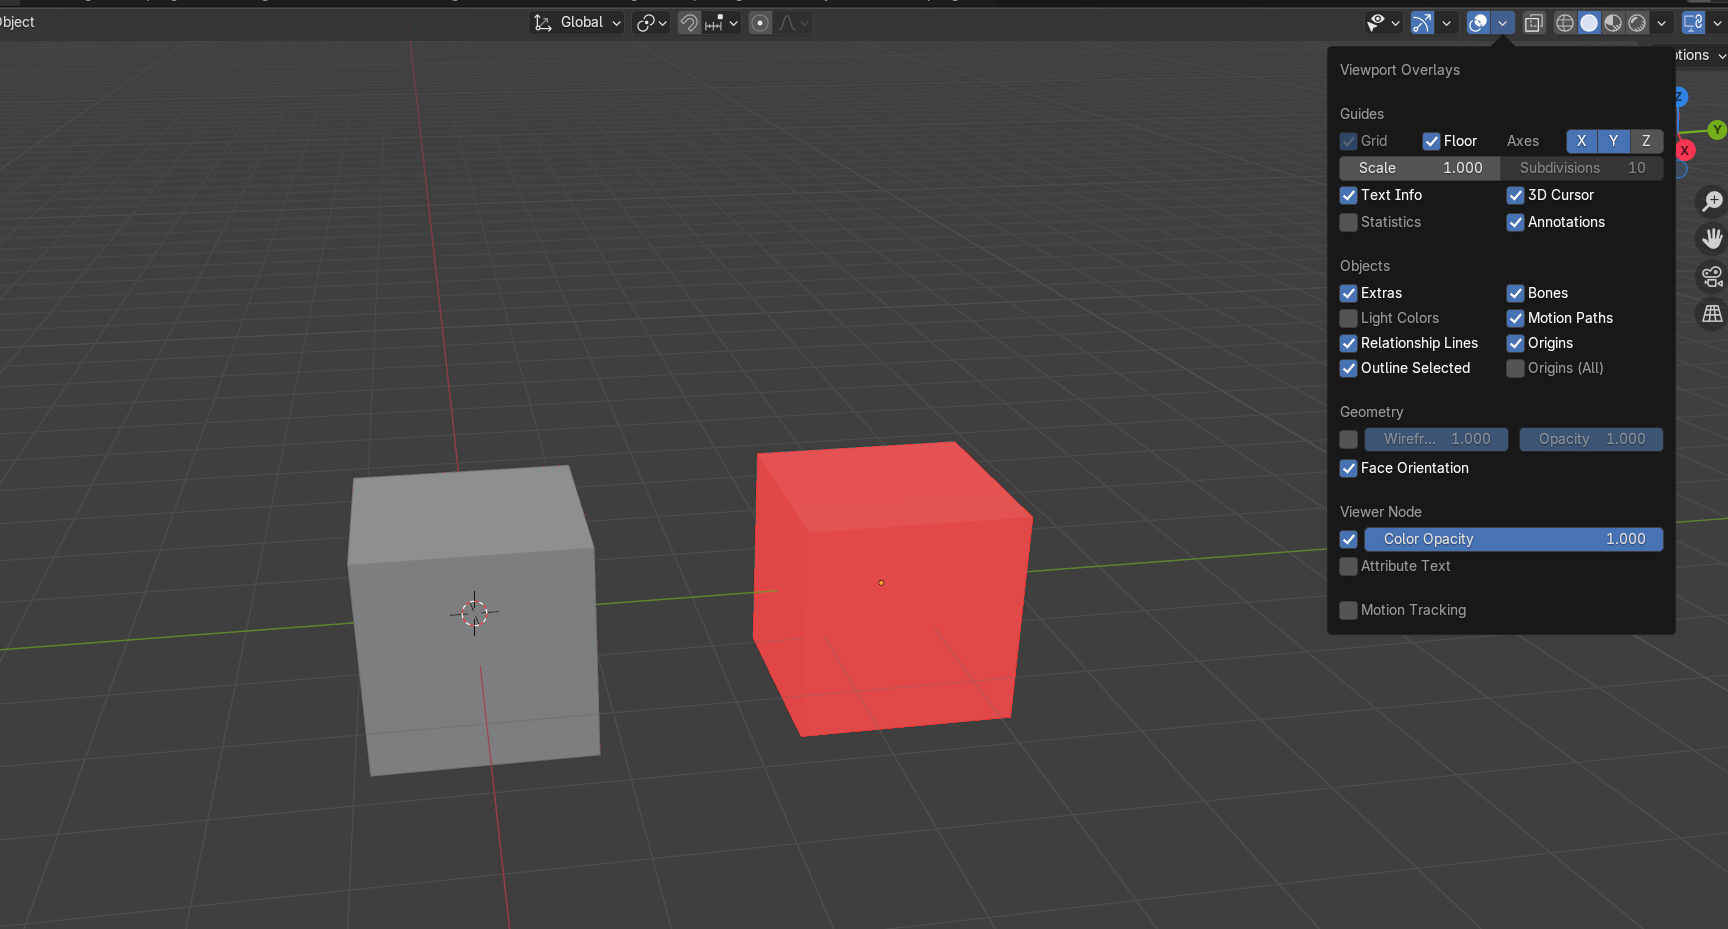Switch to solid shading
1728x929 pixels.
(1589, 23)
